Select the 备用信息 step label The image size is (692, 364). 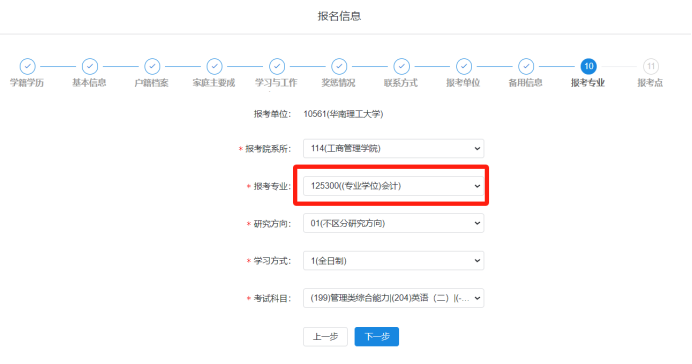point(525,83)
